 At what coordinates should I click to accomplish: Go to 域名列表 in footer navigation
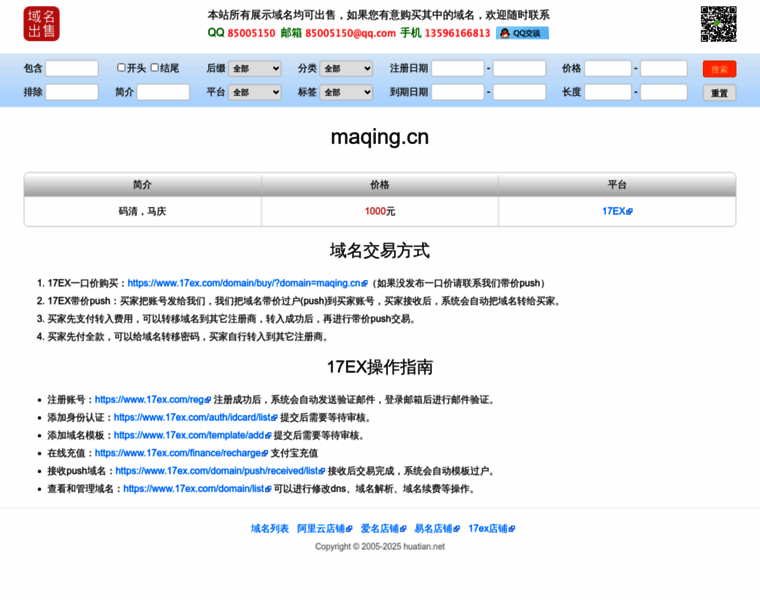pyautogui.click(x=269, y=529)
